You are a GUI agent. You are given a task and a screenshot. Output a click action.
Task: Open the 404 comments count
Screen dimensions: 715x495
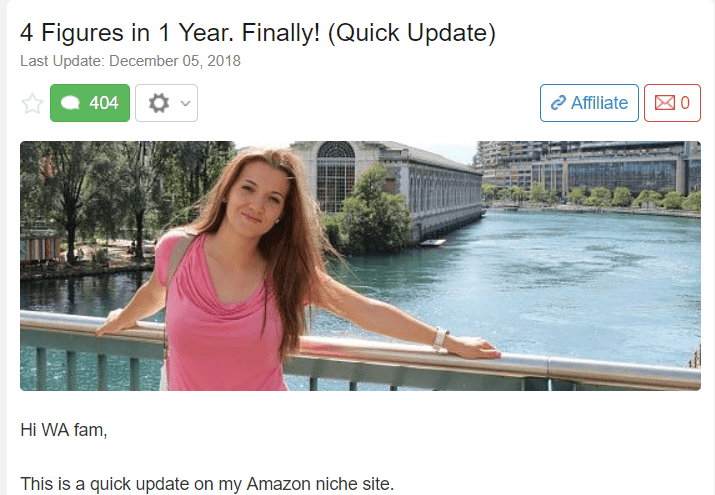pos(90,103)
